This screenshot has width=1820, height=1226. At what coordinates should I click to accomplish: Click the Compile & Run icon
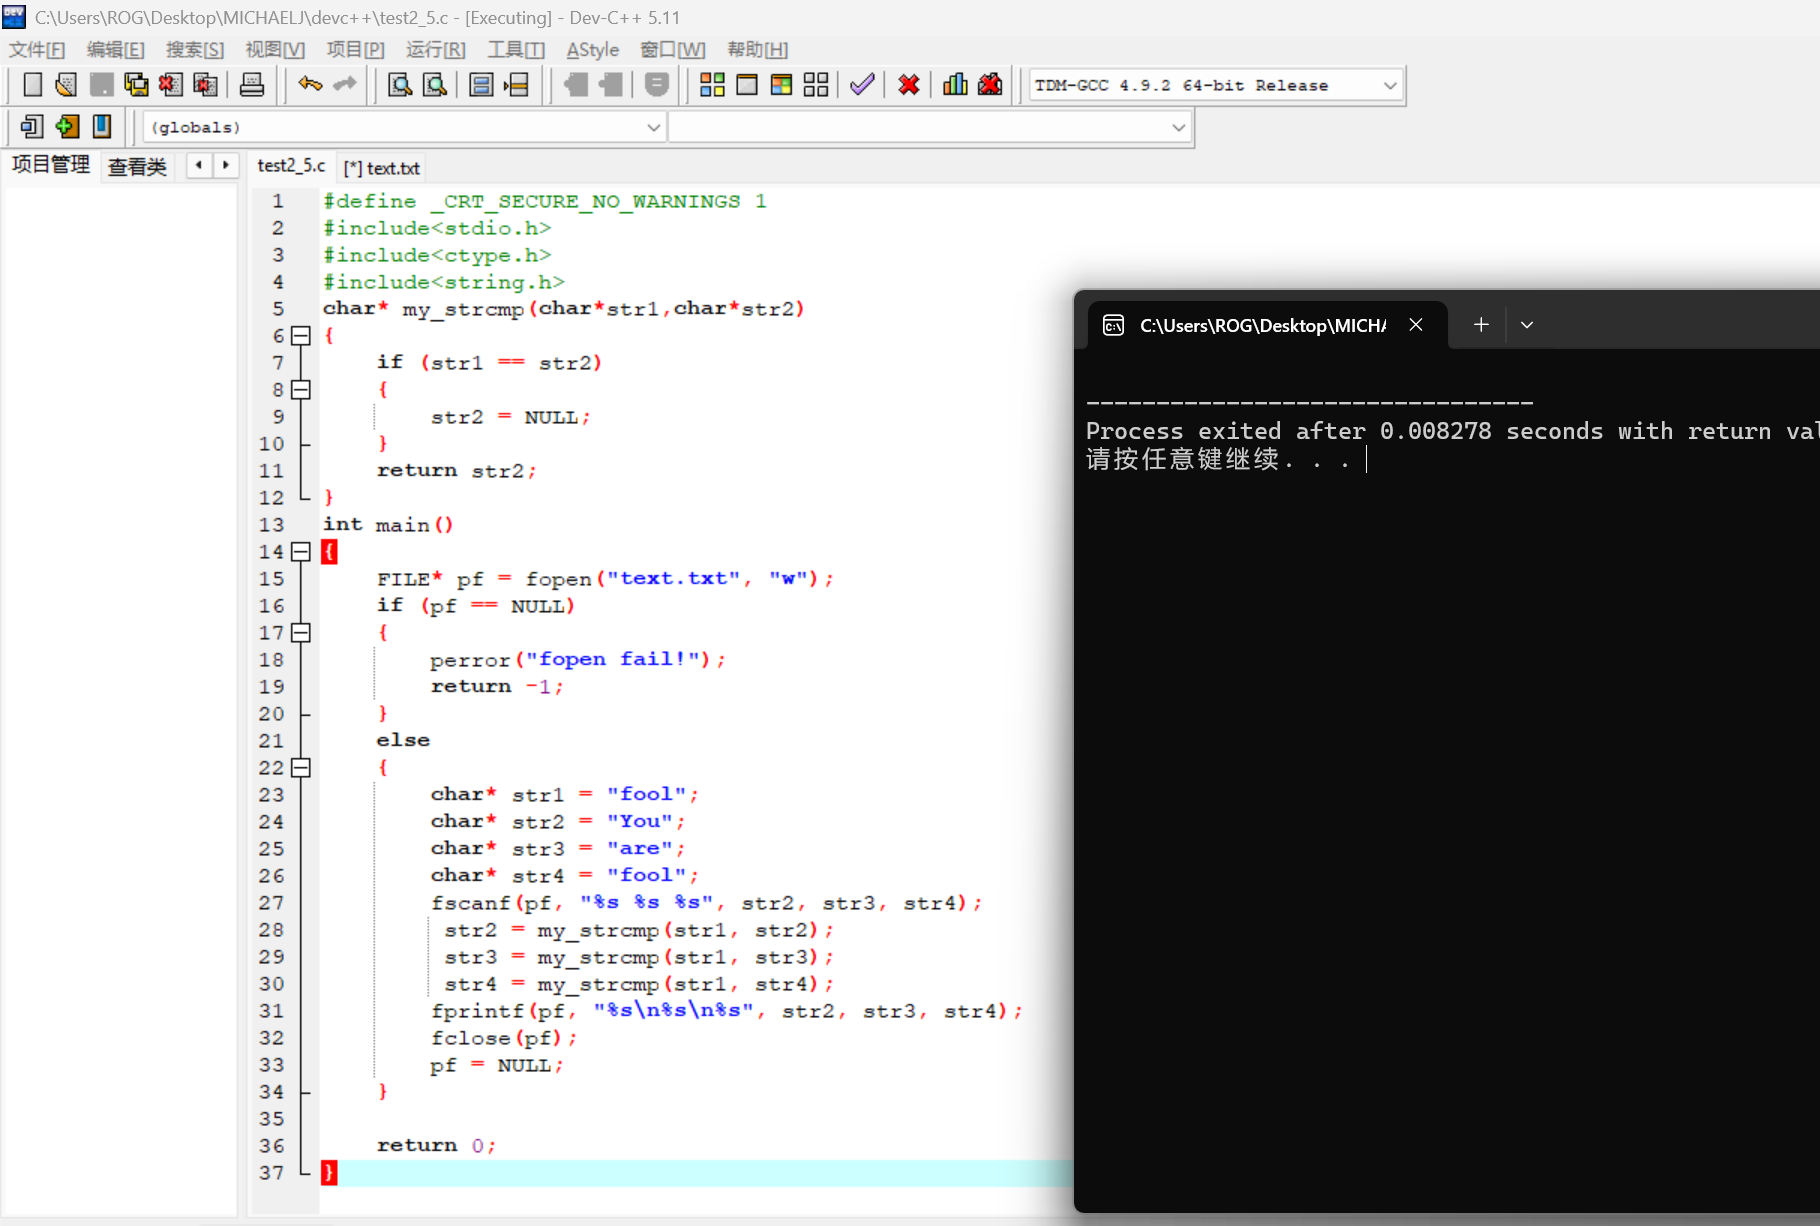tap(781, 85)
